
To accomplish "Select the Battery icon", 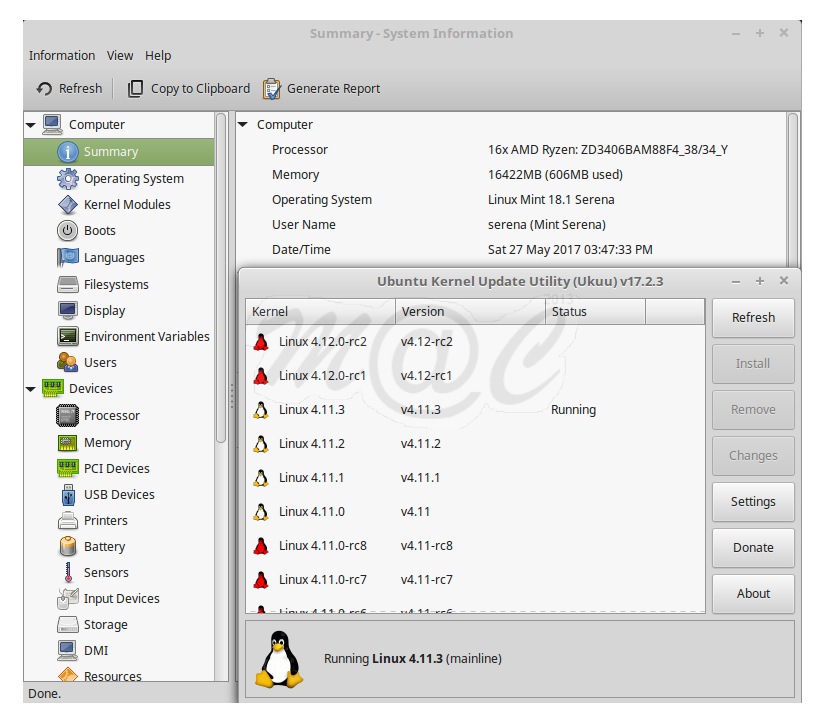I will (x=68, y=546).
